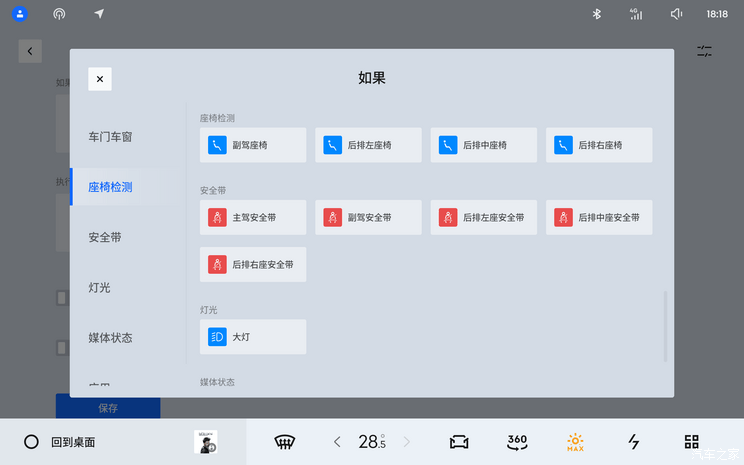Screen dimensions: 744x465
Task: Tap the volume speaker icon
Action: [676, 14]
